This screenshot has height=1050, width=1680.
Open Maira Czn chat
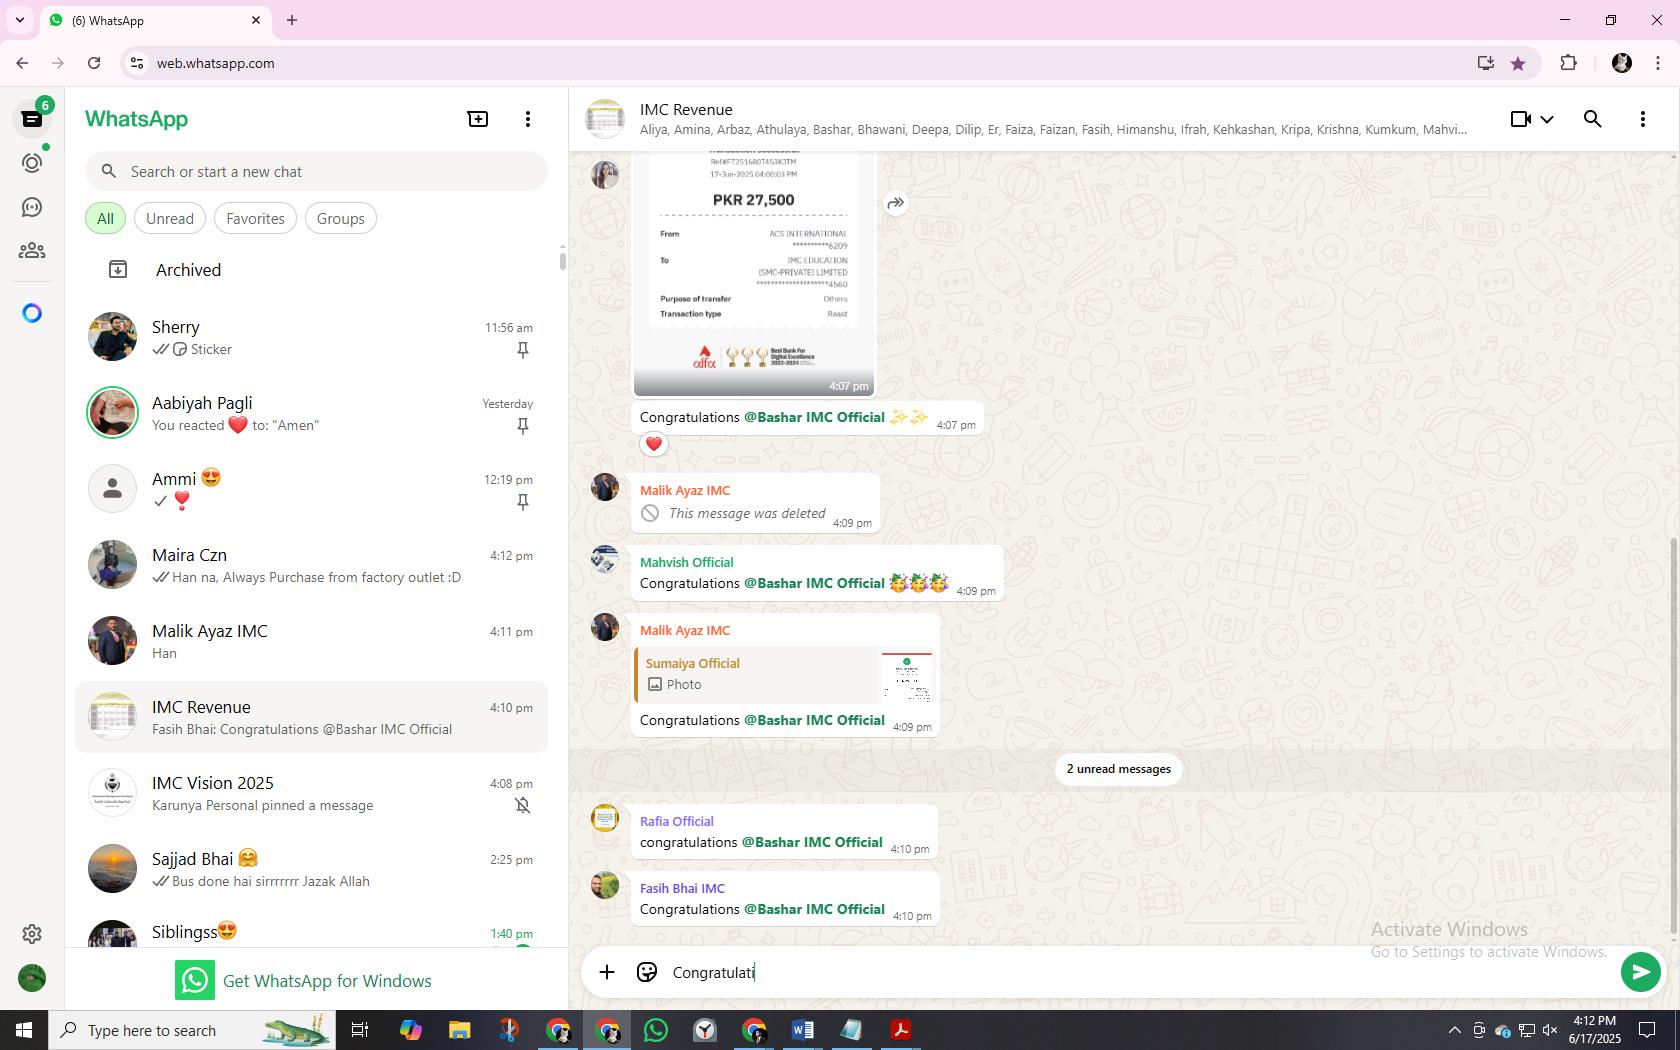(x=311, y=566)
